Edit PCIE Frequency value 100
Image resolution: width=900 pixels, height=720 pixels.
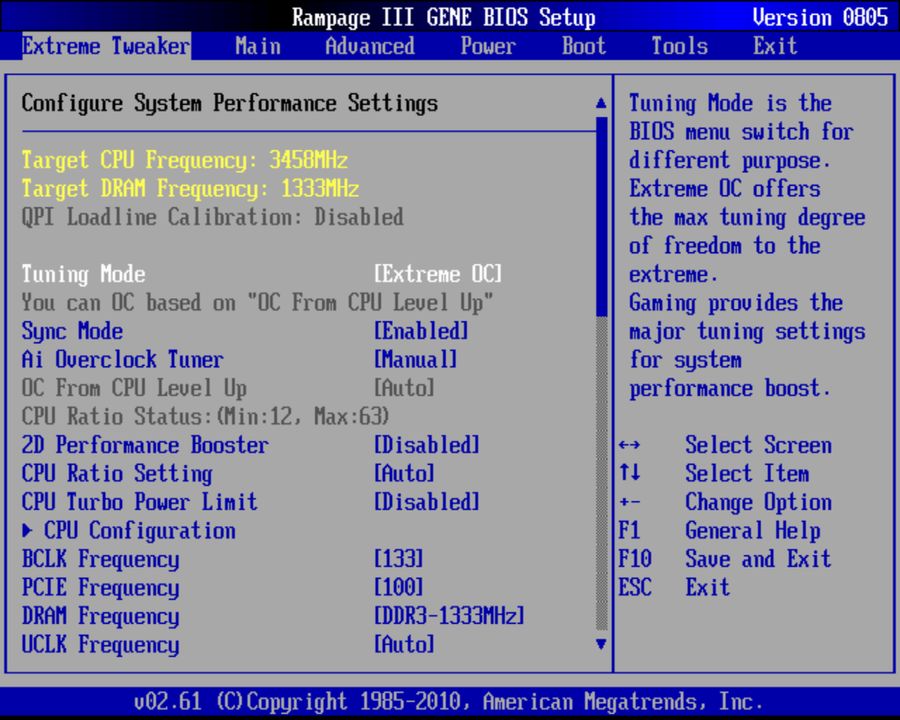[398, 587]
